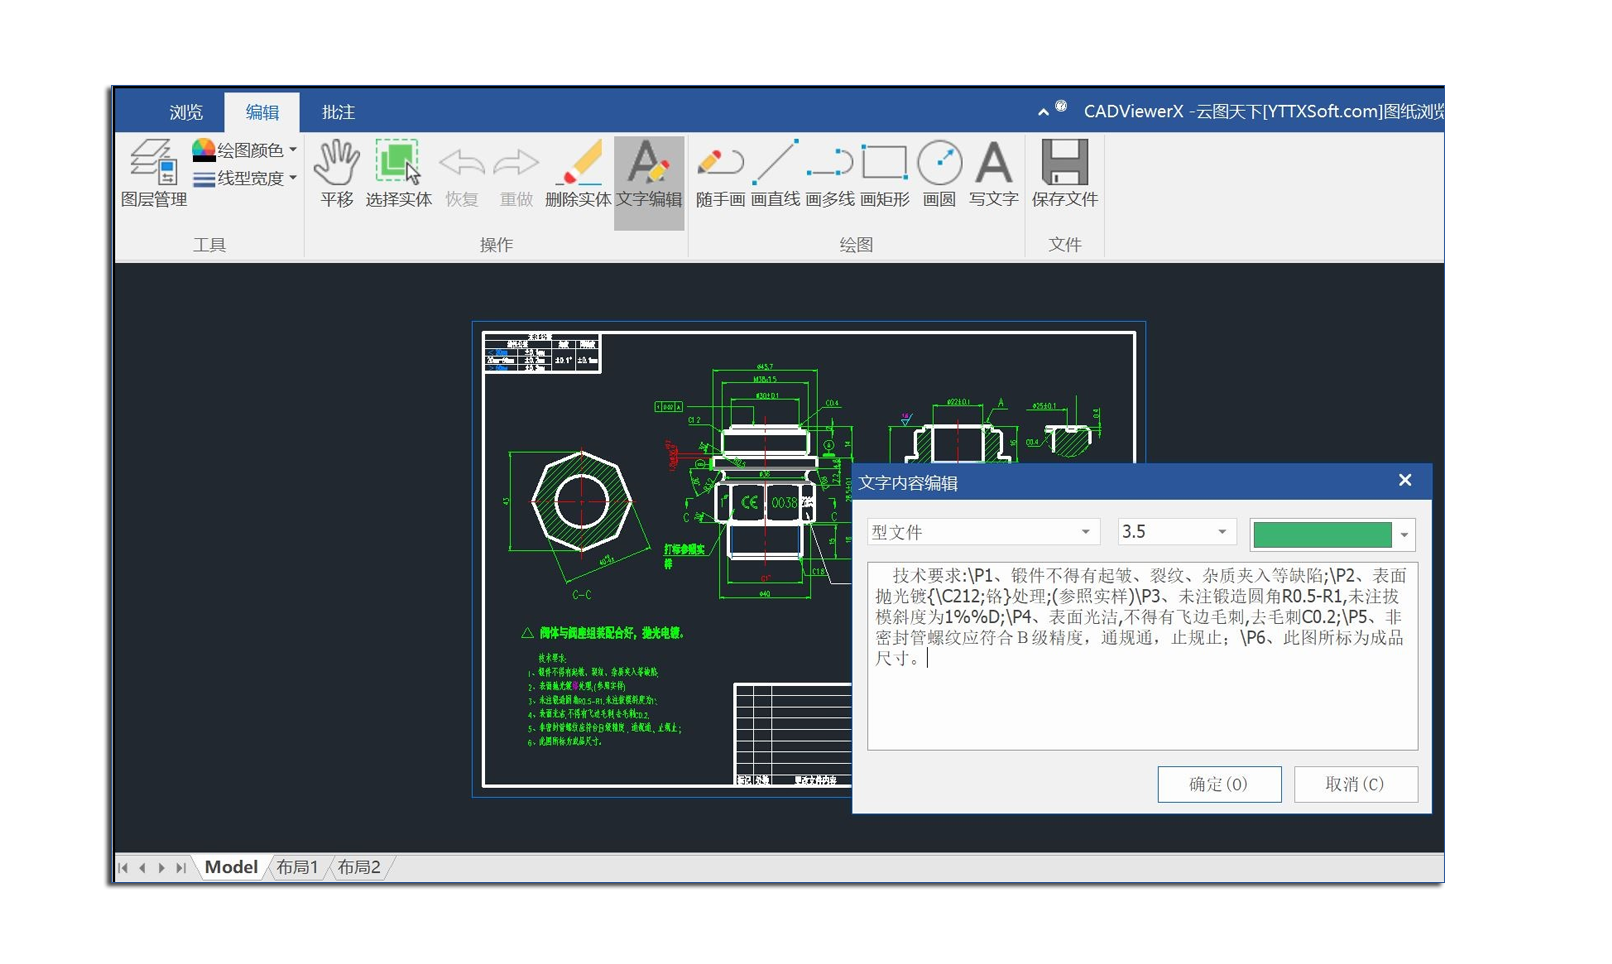Image resolution: width=1612 pixels, height=964 pixels.
Task: Pick the 随手画 freehand drawing tool
Action: click(722, 178)
